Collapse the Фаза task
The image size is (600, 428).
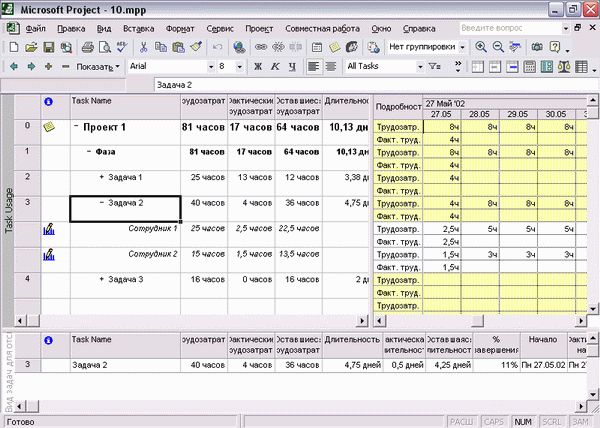(x=89, y=151)
